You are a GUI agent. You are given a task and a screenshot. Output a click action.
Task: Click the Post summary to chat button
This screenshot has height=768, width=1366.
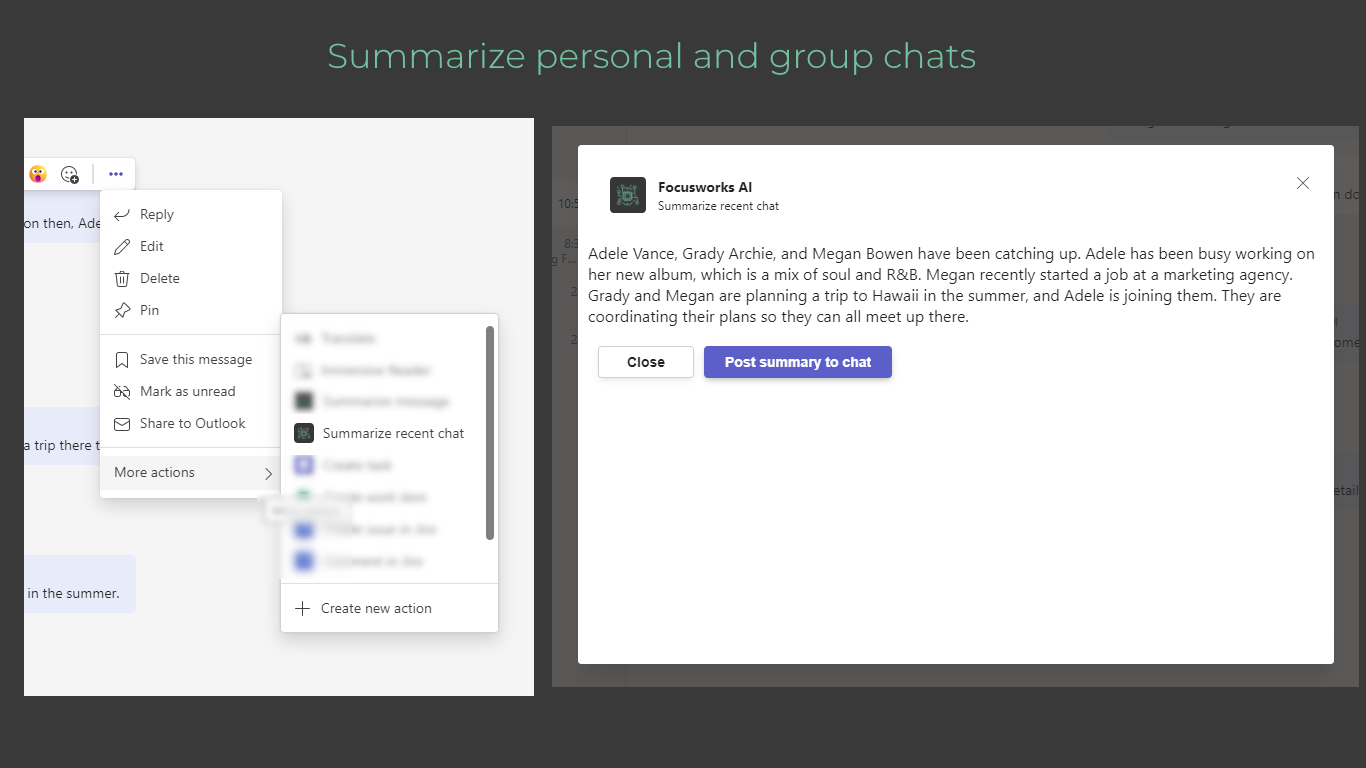click(x=798, y=362)
